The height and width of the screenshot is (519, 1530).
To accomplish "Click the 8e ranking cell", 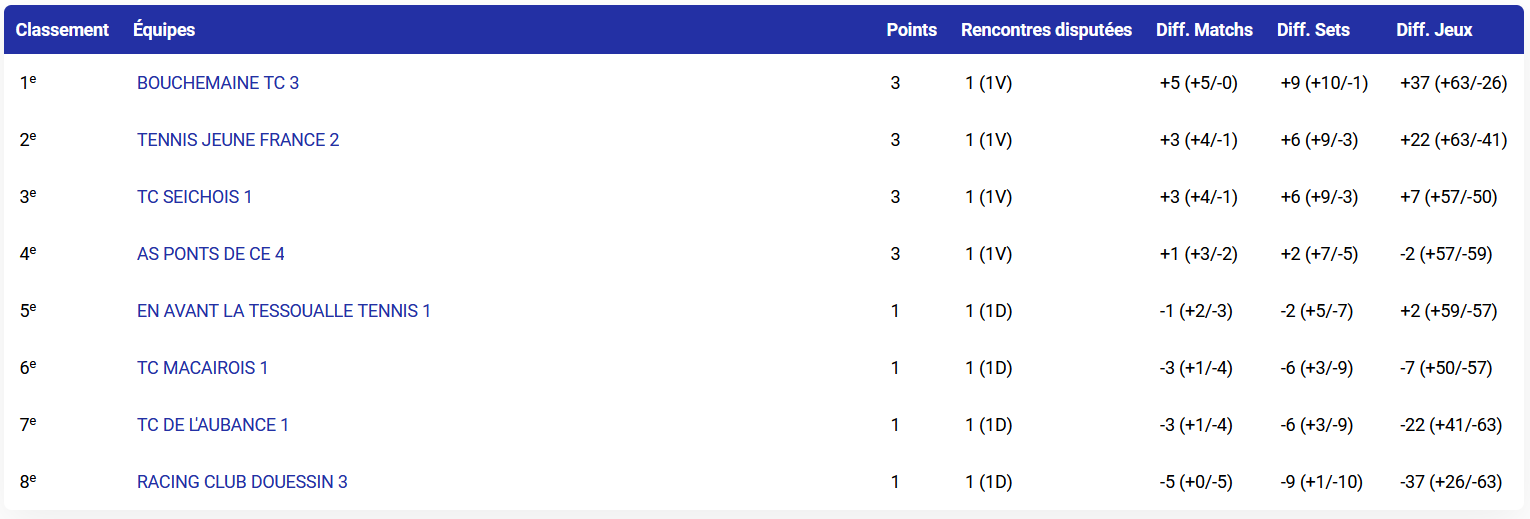I will tap(28, 482).
